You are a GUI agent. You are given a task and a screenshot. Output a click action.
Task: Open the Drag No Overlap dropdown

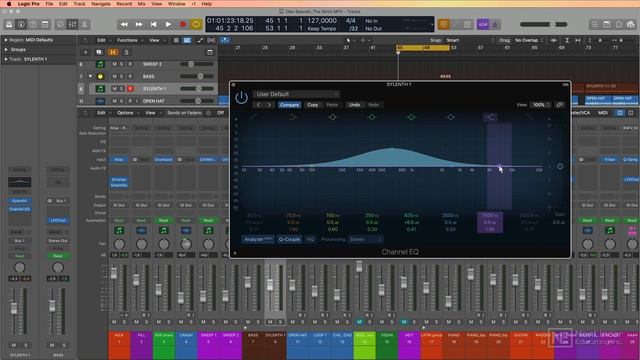pyautogui.click(x=529, y=40)
